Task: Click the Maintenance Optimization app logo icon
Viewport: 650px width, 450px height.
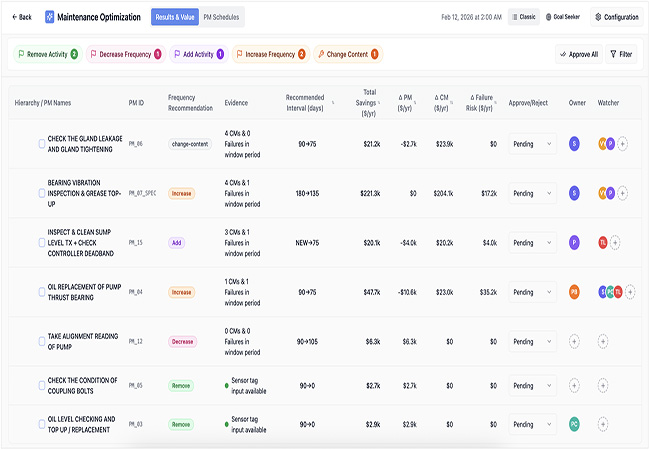Action: point(49,17)
